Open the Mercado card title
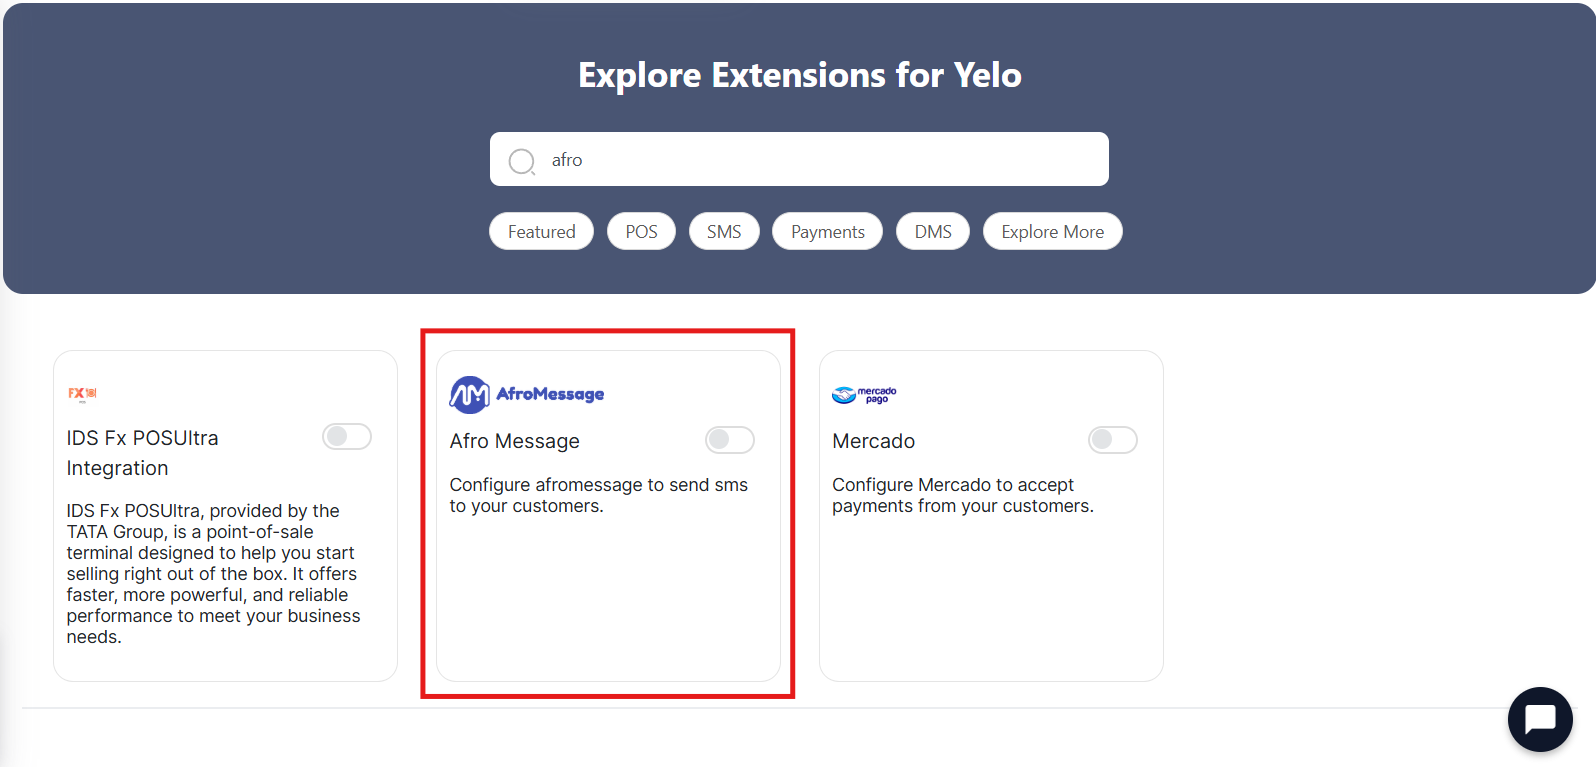Image resolution: width=1596 pixels, height=767 pixels. [x=873, y=441]
